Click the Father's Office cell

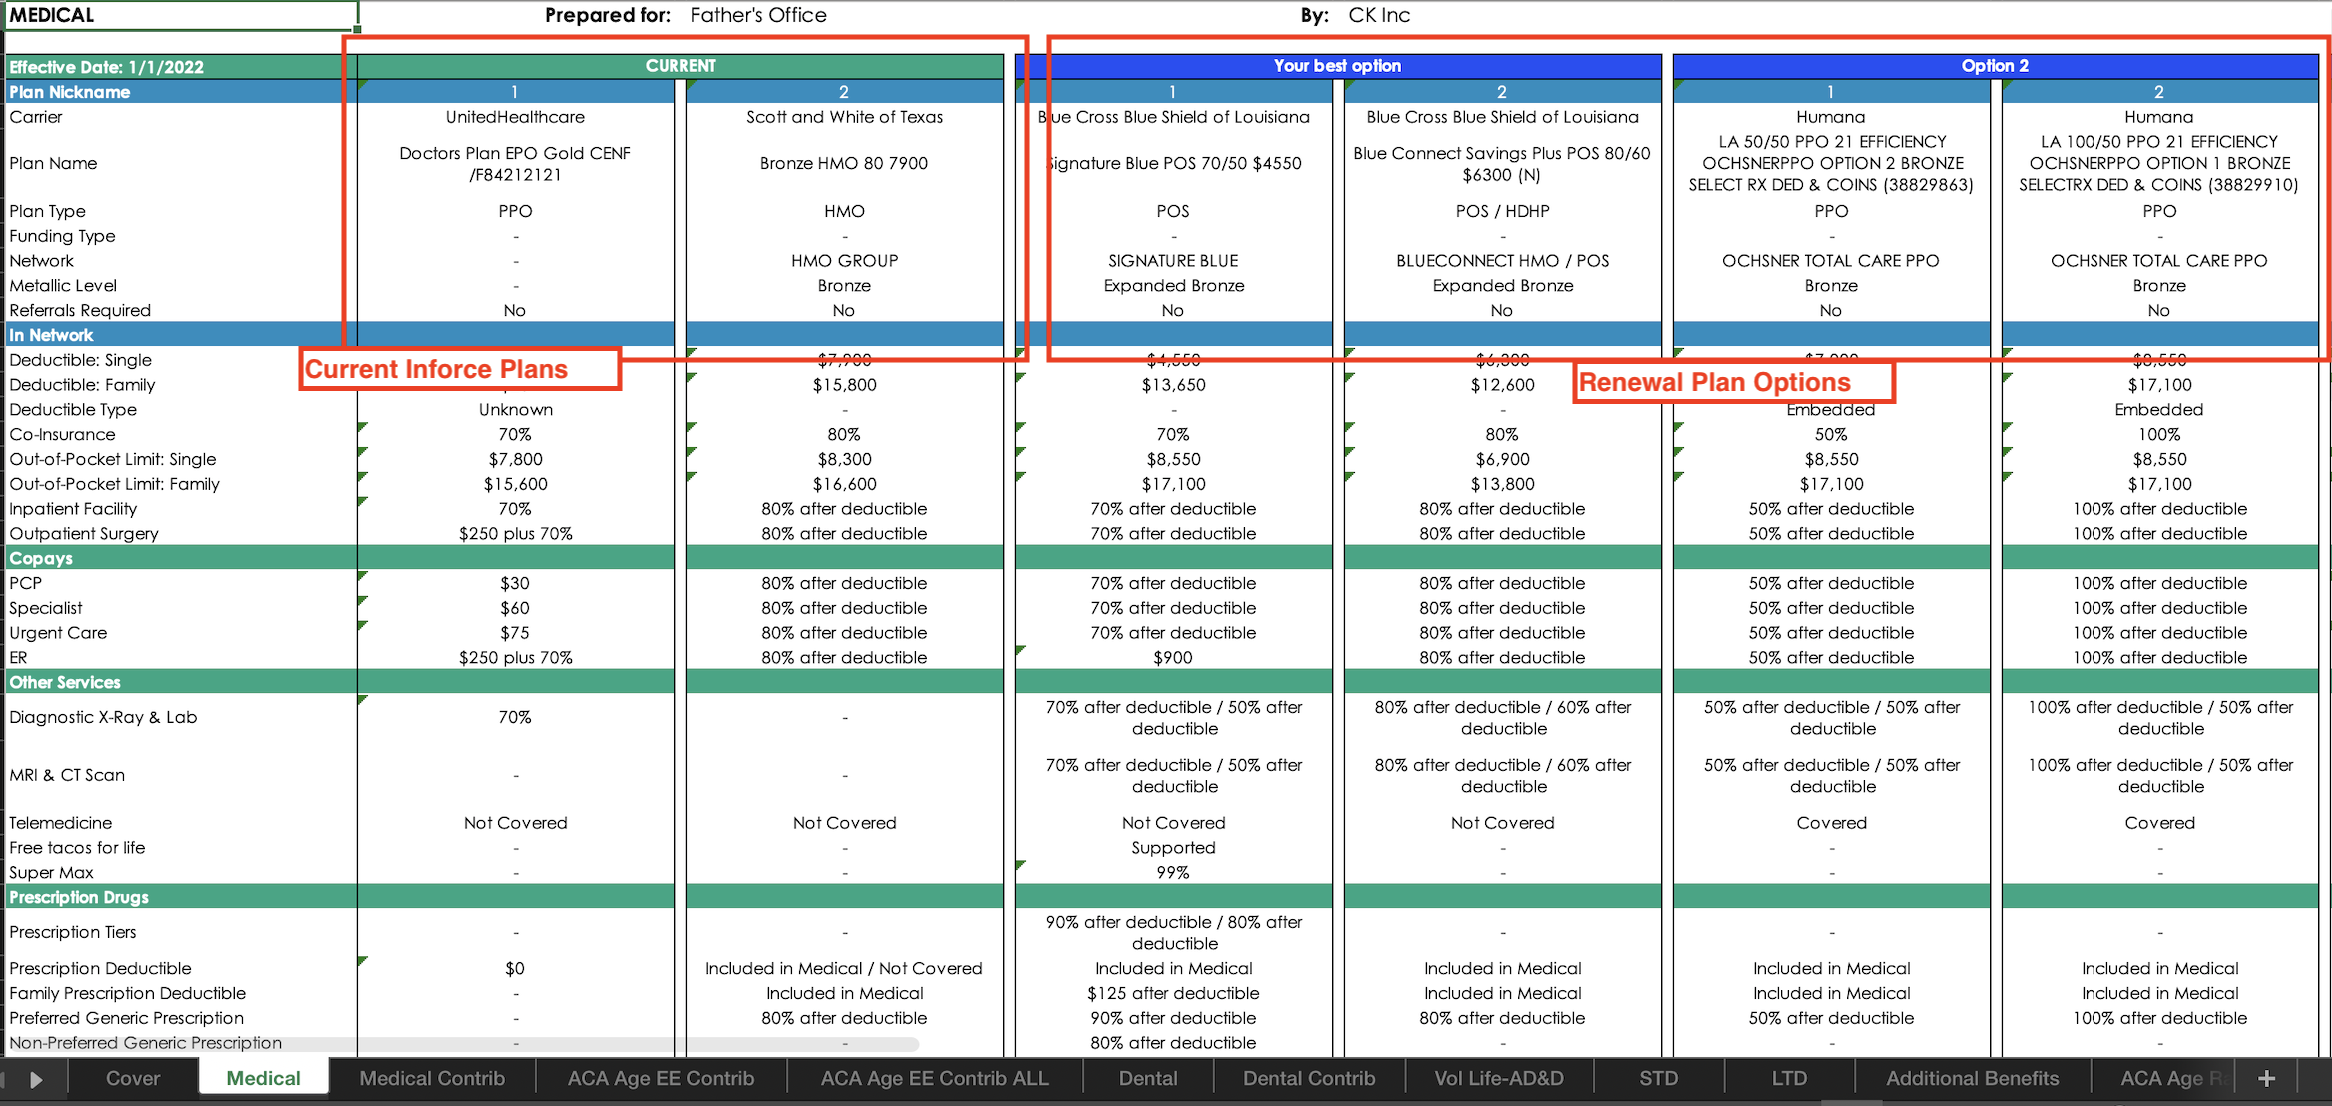click(758, 15)
